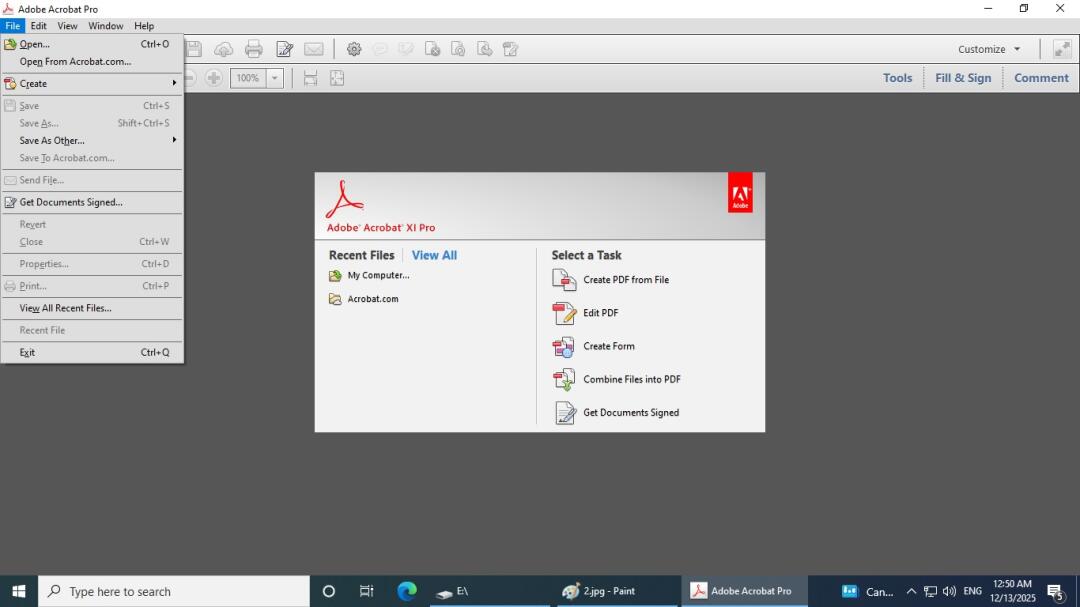Viewport: 1080px width, 607px height.
Task: Choose Exit from the File menu
Action: (92, 352)
